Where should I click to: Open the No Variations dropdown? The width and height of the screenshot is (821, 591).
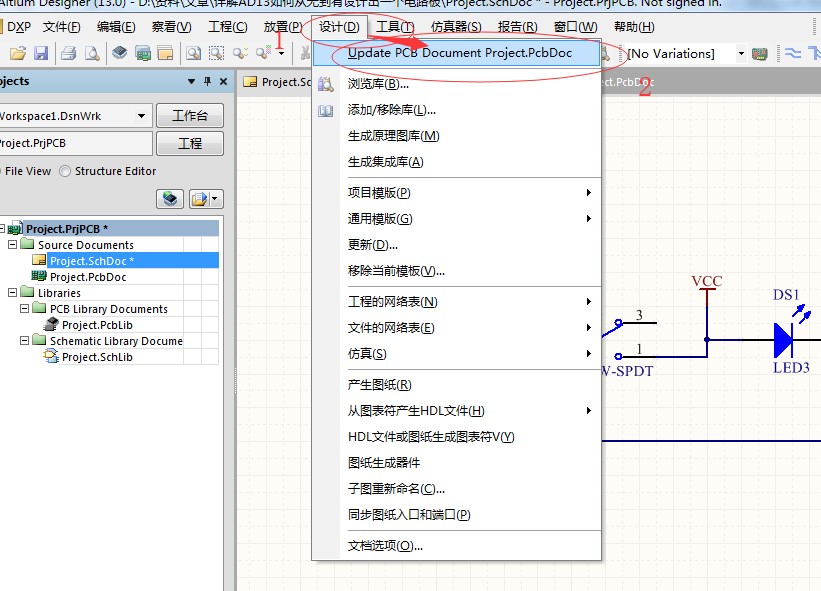742,53
